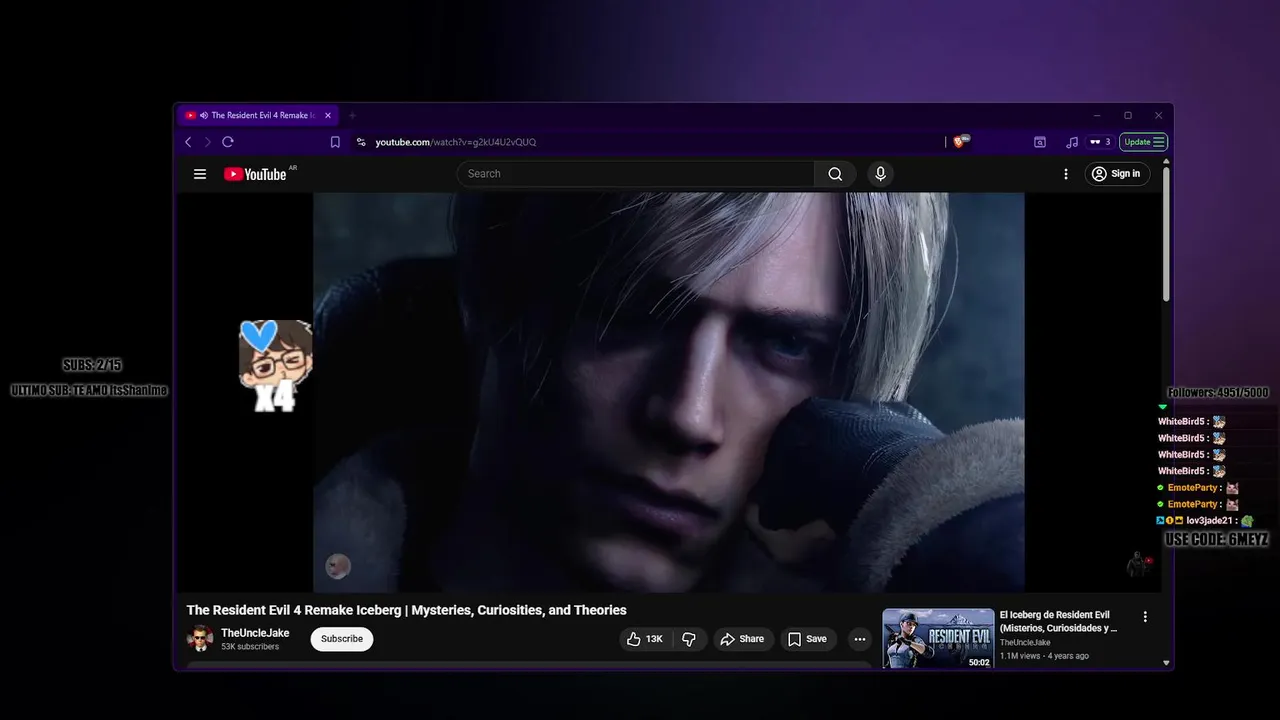View site information next to the URL

(x=361, y=142)
